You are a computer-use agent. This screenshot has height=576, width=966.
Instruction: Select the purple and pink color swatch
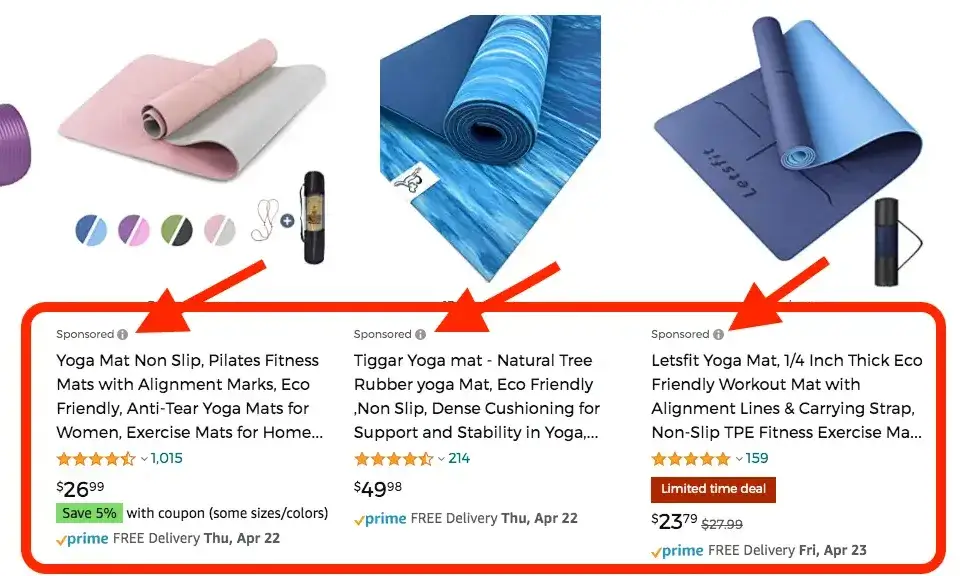[134, 230]
